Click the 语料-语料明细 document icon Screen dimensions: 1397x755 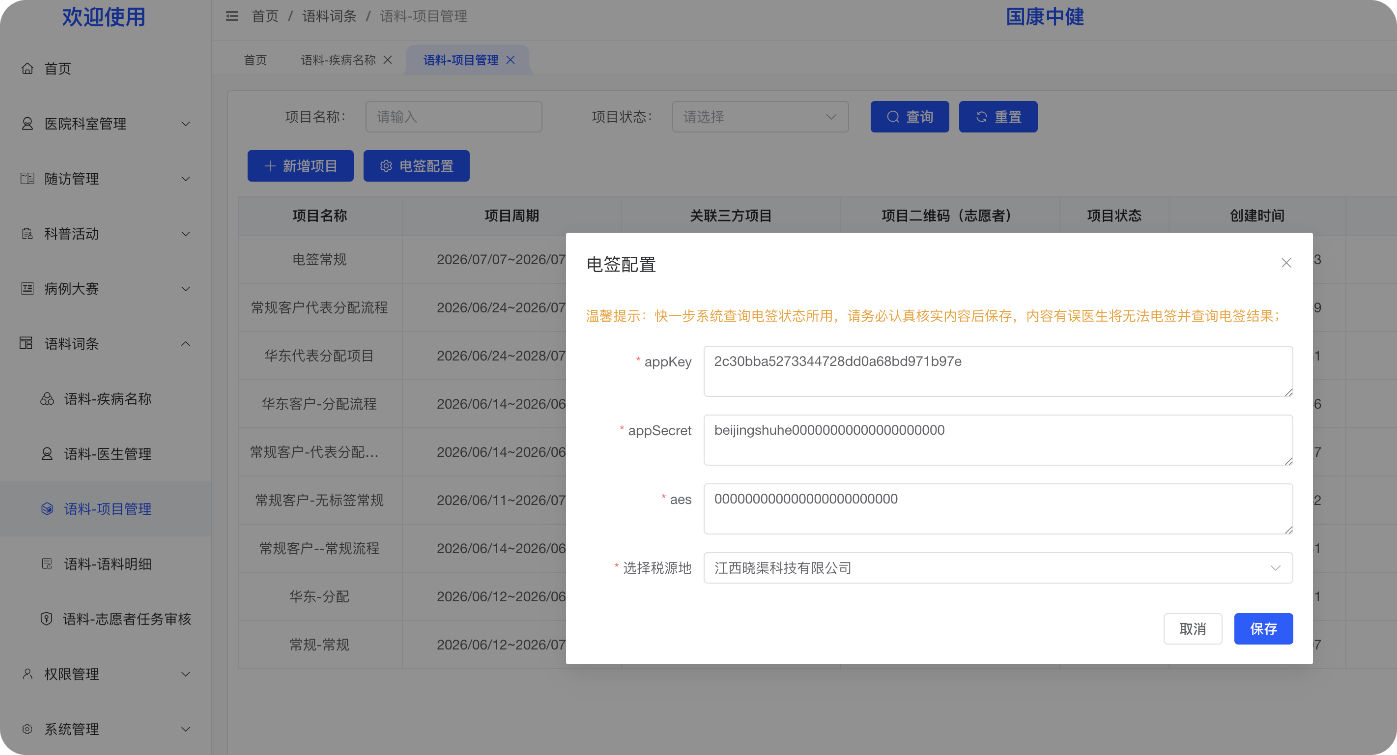tap(47, 564)
